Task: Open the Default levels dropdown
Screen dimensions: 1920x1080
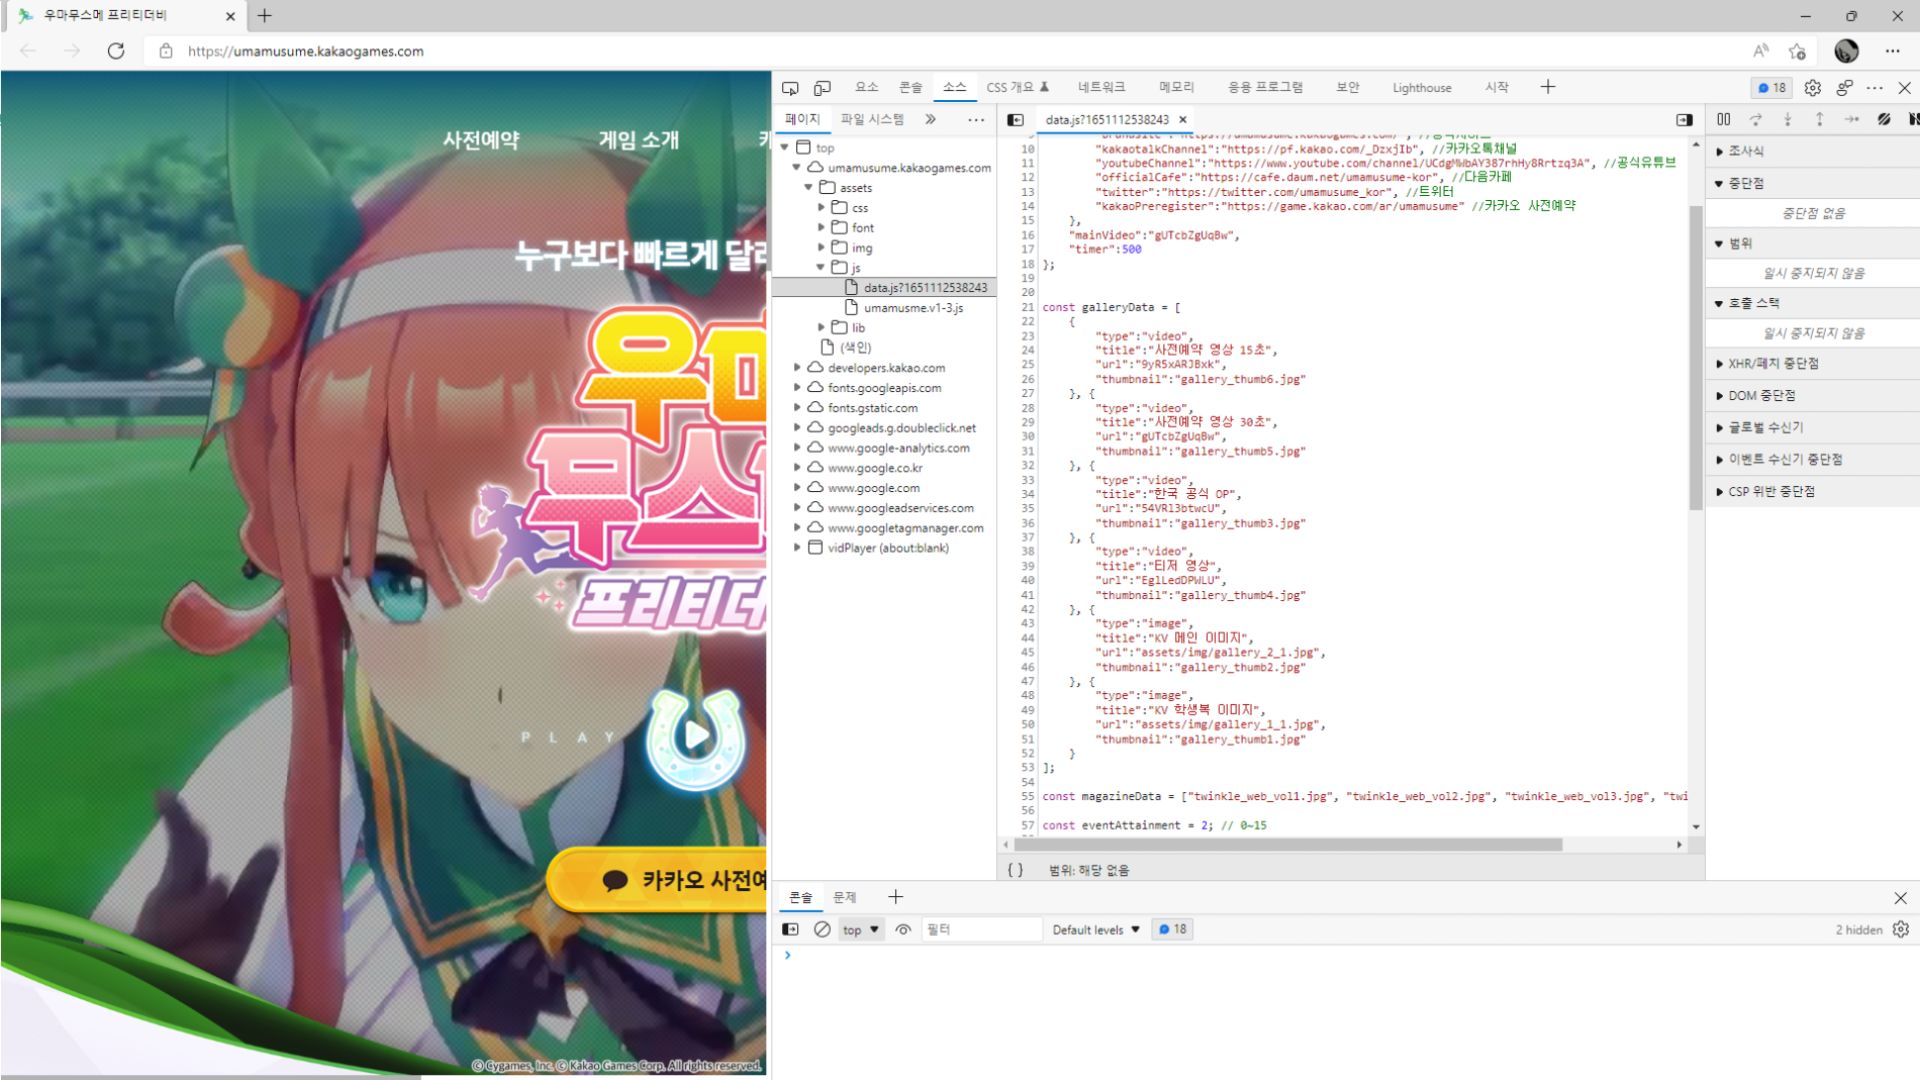Action: (x=1096, y=929)
